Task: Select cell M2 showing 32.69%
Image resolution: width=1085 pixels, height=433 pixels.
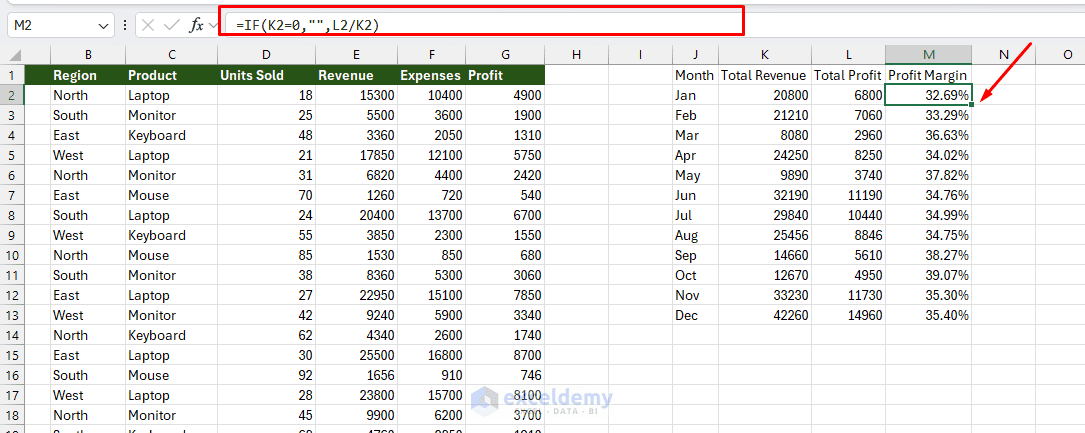Action: point(929,95)
